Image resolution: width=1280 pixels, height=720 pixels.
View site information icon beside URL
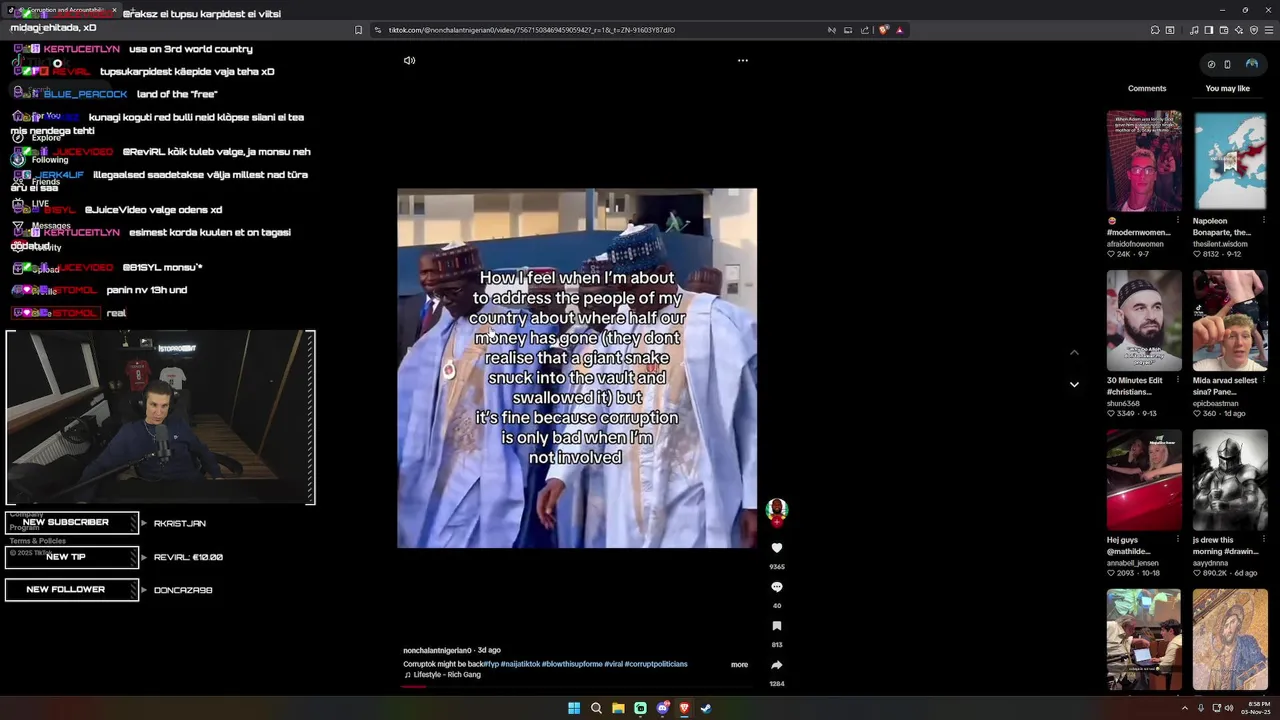[378, 30]
